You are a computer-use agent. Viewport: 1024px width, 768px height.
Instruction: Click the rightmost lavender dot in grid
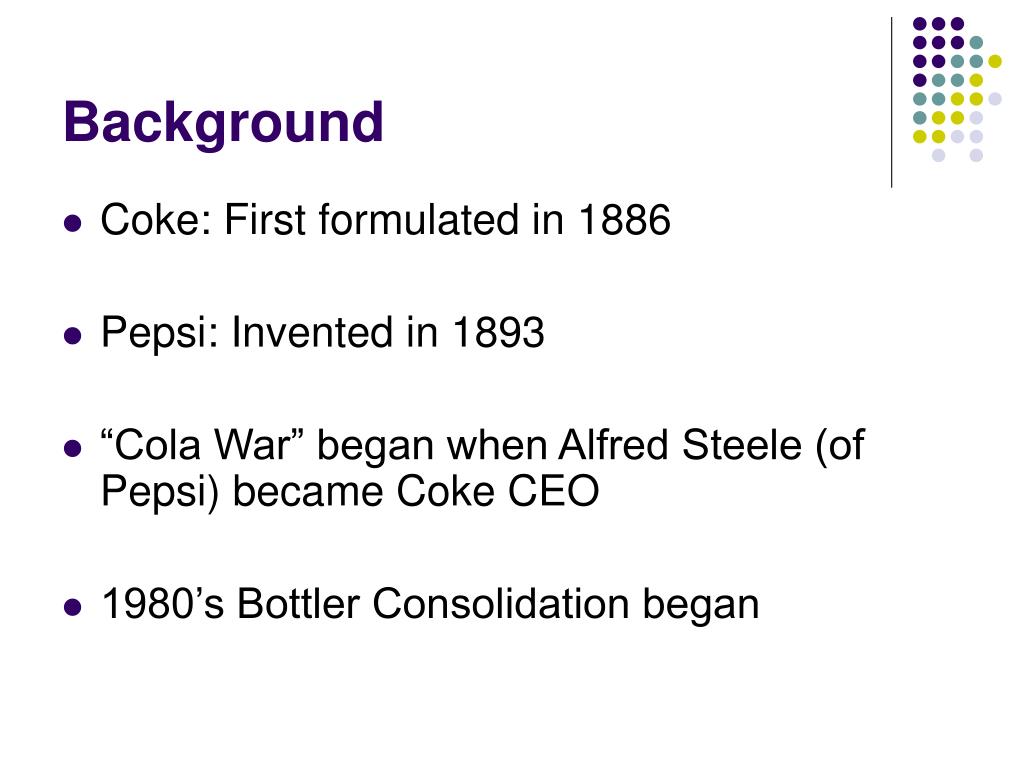coord(995,99)
